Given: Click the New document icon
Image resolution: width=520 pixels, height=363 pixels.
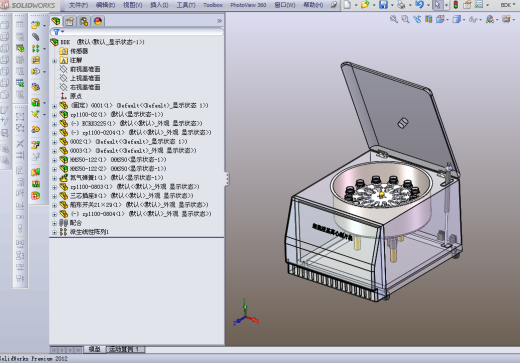Looking at the screenshot, I should (347, 5).
